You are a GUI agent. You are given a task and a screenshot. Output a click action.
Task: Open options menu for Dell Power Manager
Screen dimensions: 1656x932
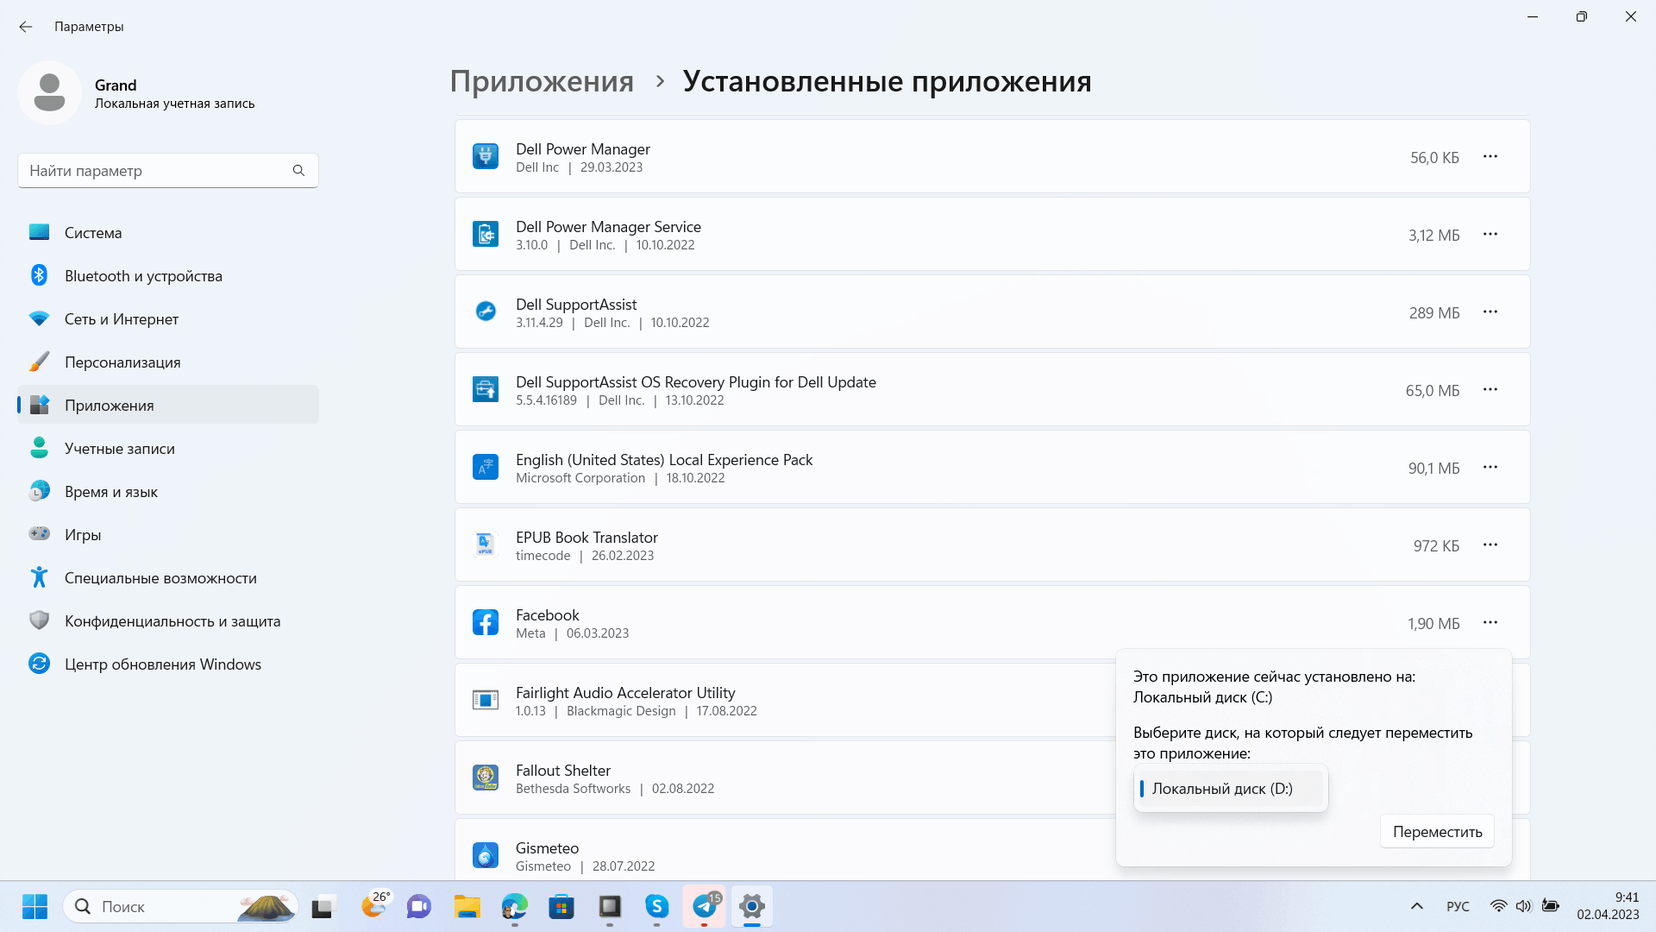(1490, 157)
